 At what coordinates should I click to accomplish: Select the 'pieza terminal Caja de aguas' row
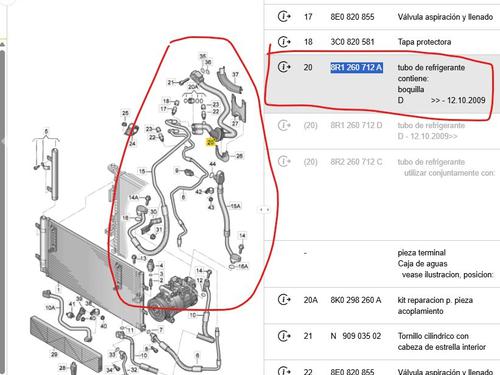click(382, 264)
